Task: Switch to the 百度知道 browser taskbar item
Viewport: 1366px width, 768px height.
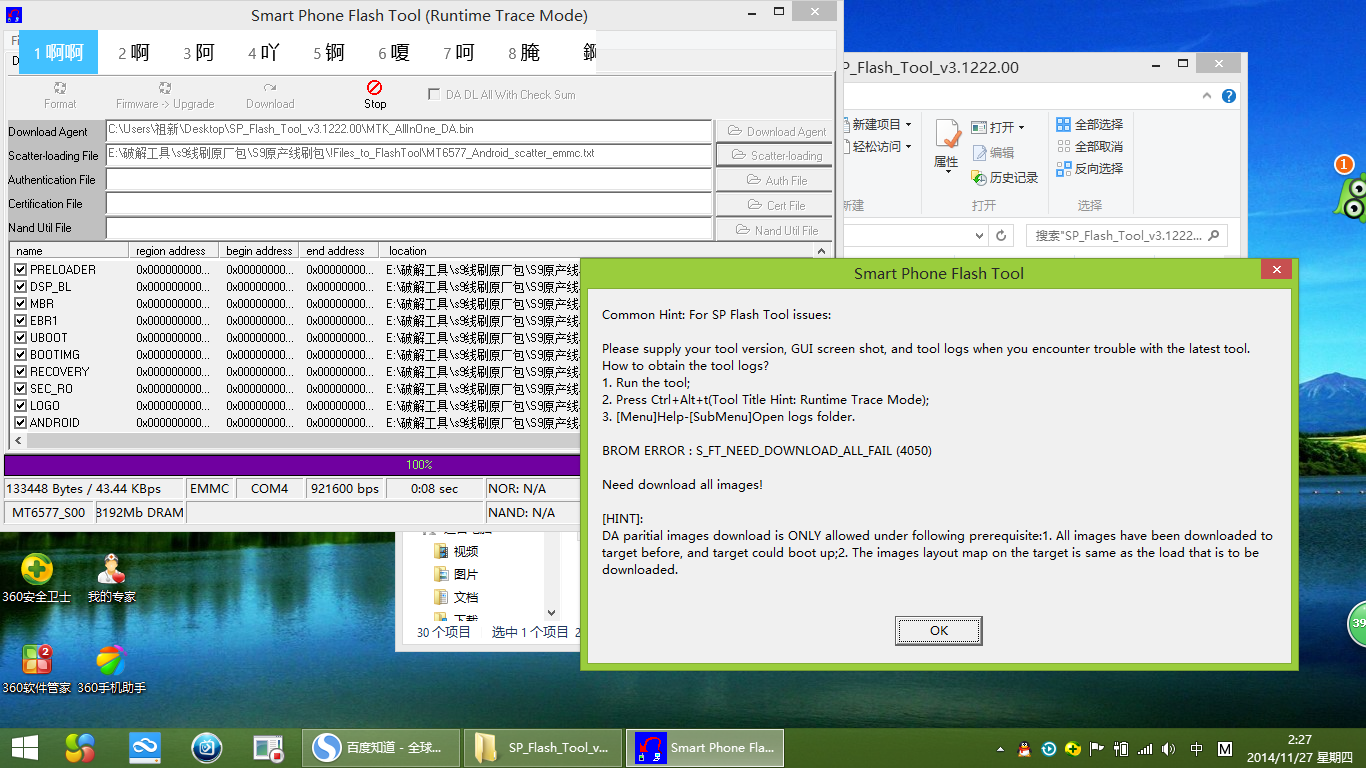Action: [380, 747]
